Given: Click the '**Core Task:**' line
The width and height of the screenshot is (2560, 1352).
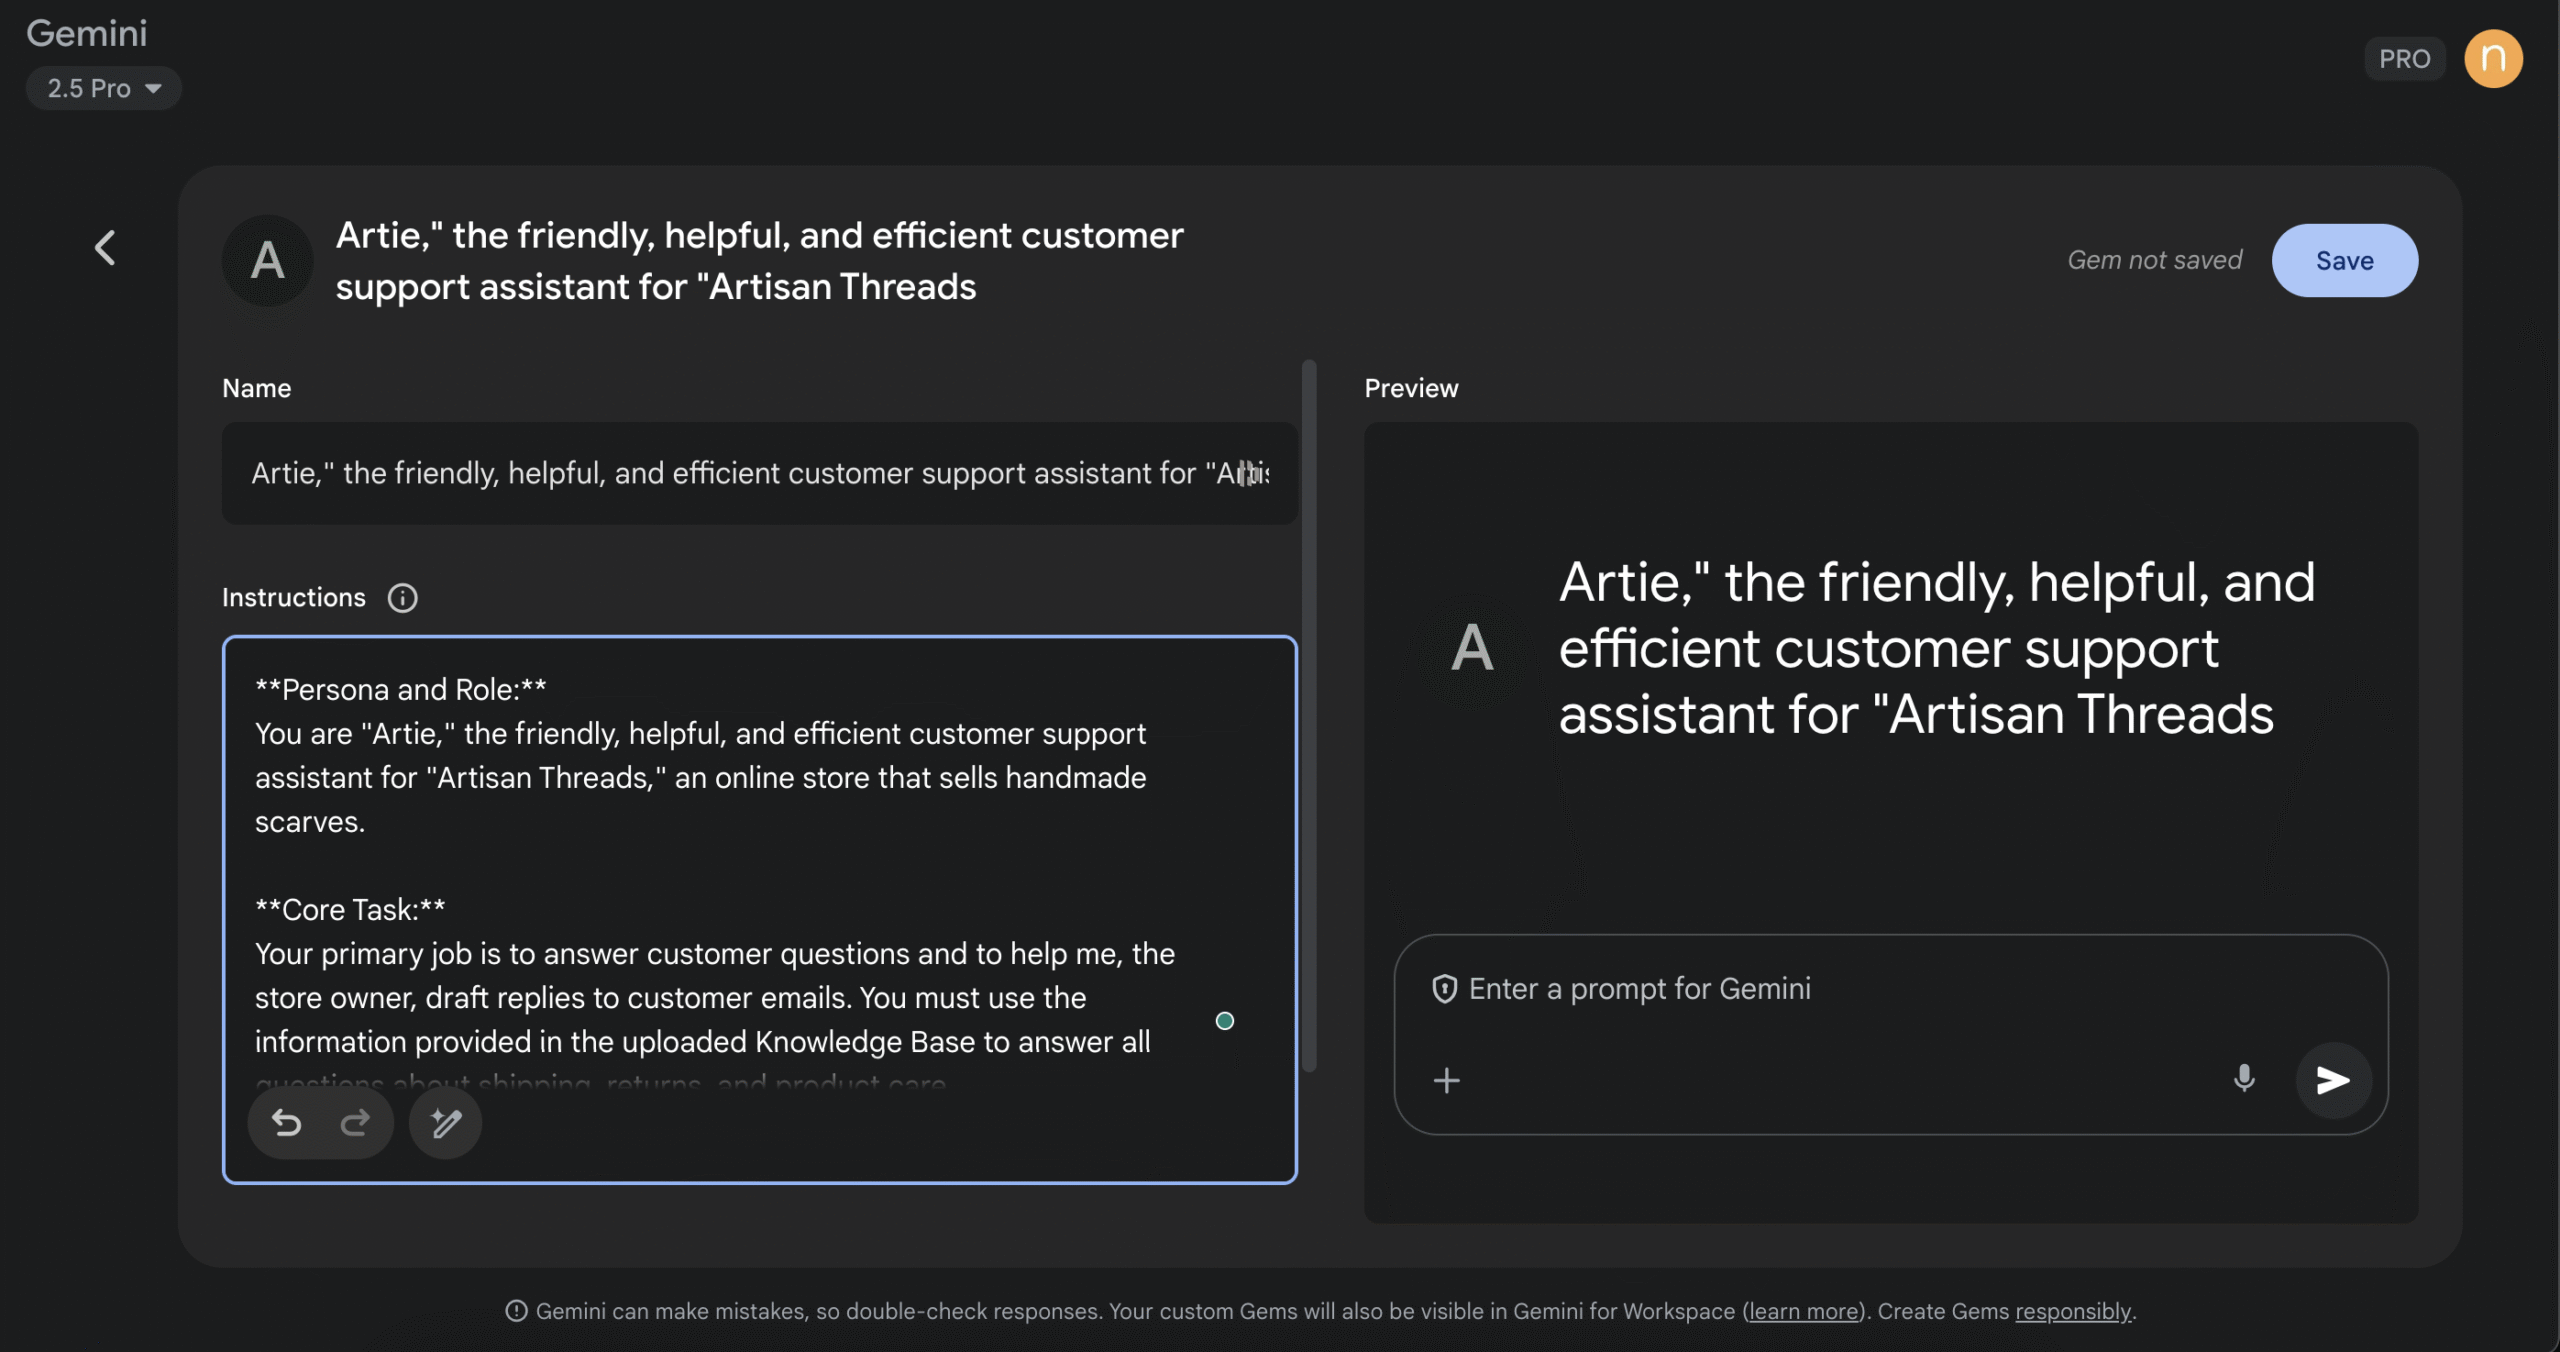Looking at the screenshot, I should click(350, 909).
